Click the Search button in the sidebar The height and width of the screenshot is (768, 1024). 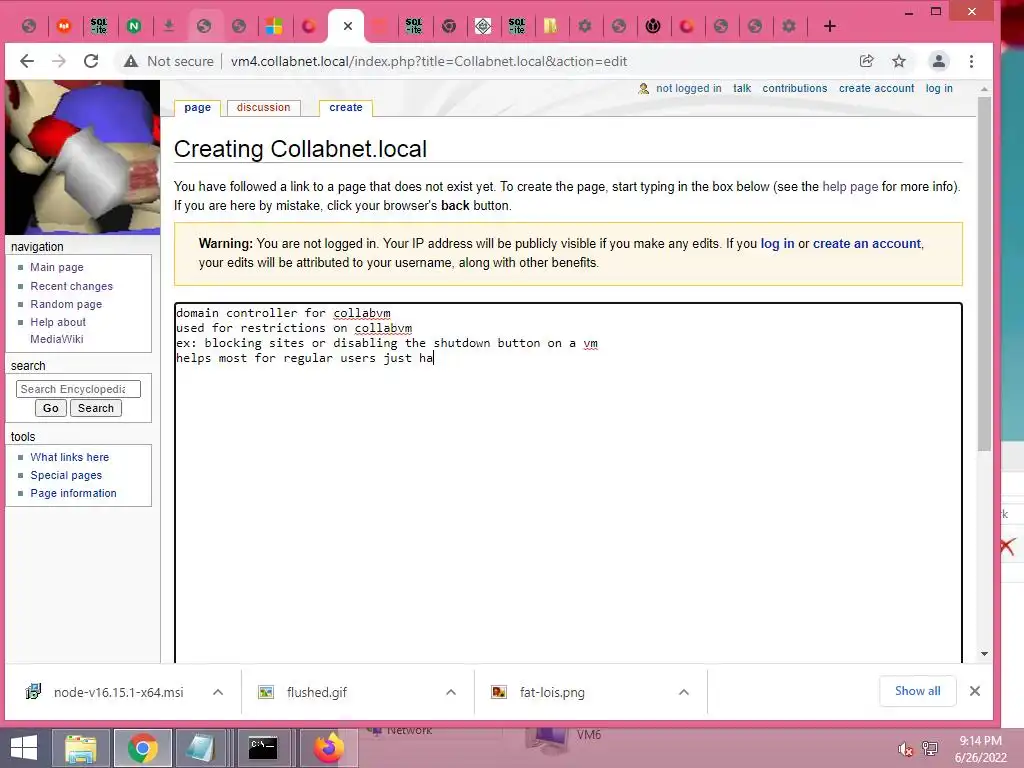point(95,408)
